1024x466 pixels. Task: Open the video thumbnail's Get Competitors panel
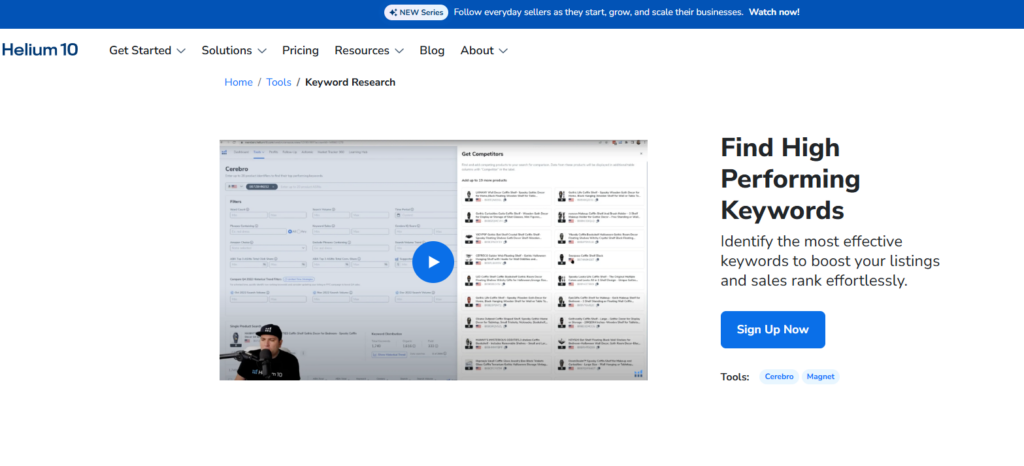[552, 261]
